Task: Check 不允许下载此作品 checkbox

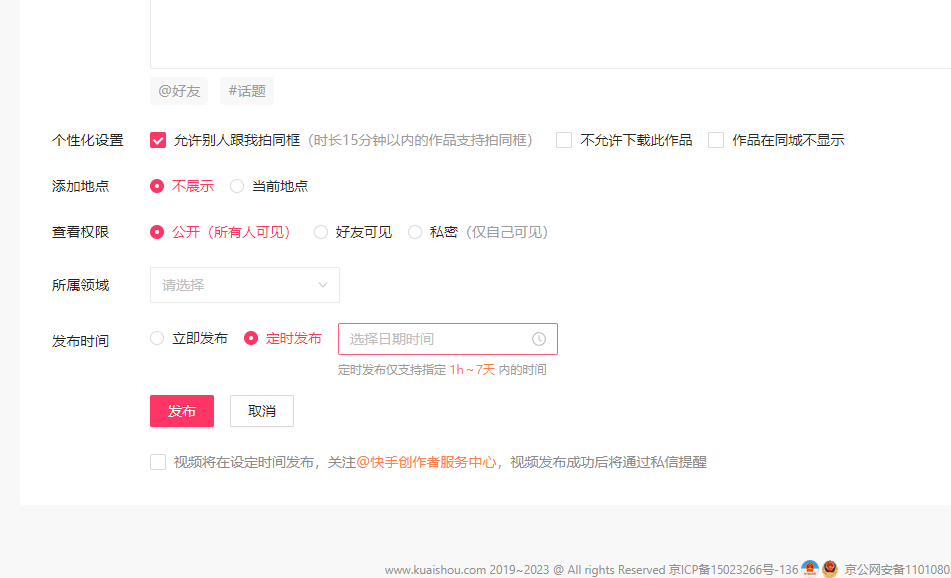Action: [564, 140]
